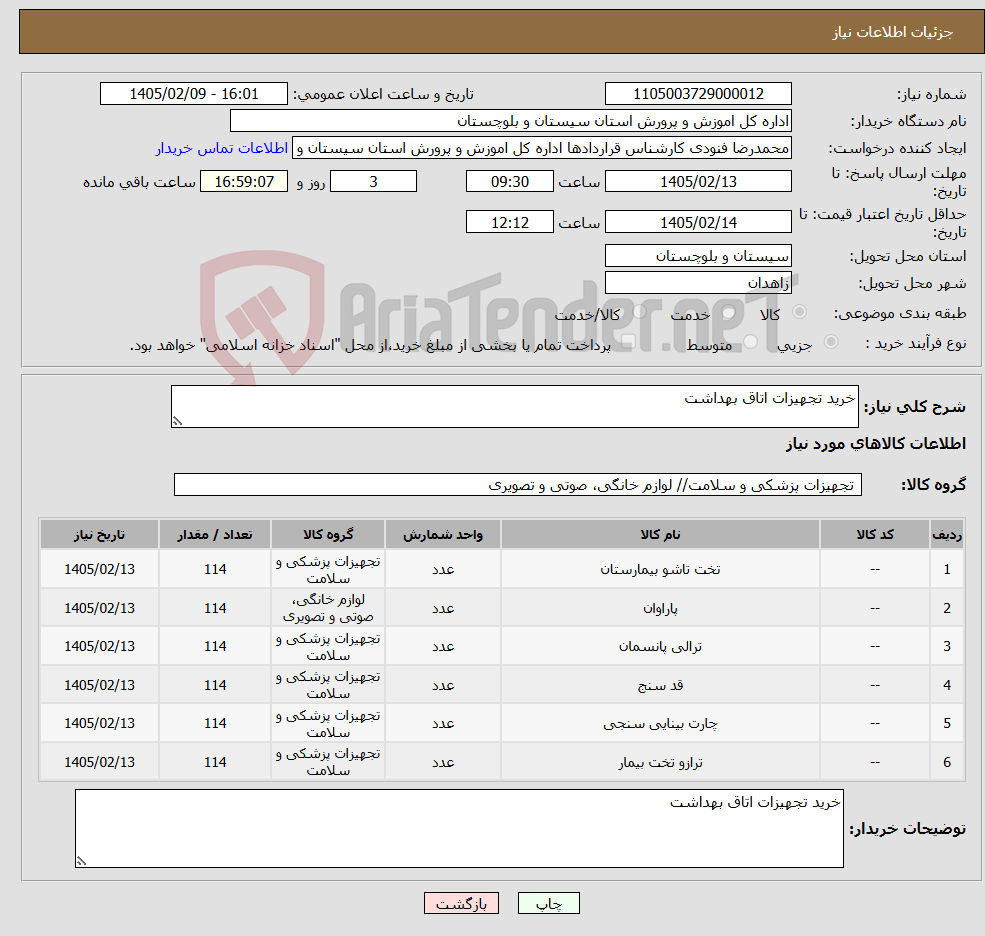Image resolution: width=985 pixels, height=936 pixels.
Task: Click item name تخت تاشو بیمارستان
Action: click(x=660, y=569)
